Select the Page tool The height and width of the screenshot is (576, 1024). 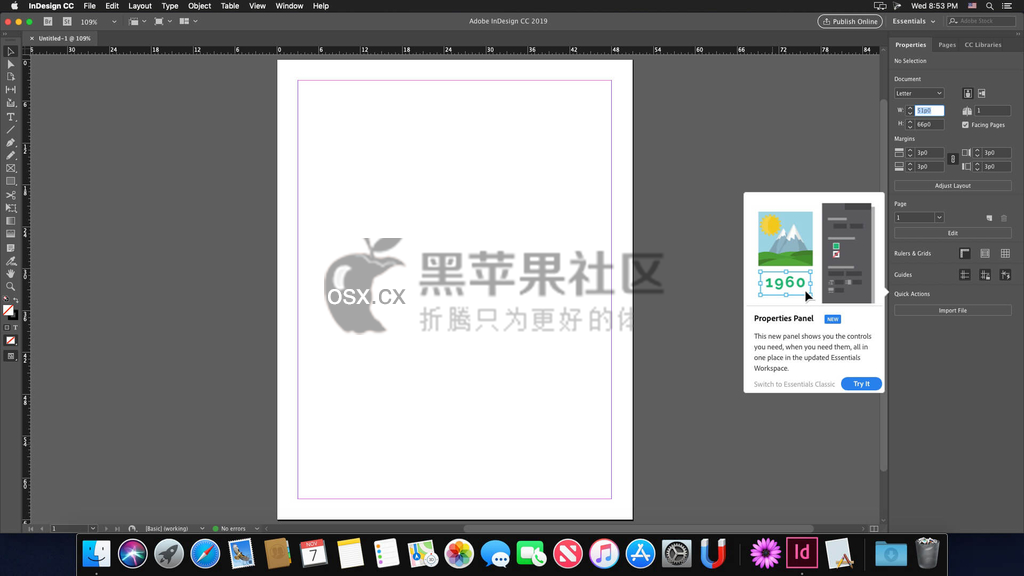click(10, 77)
